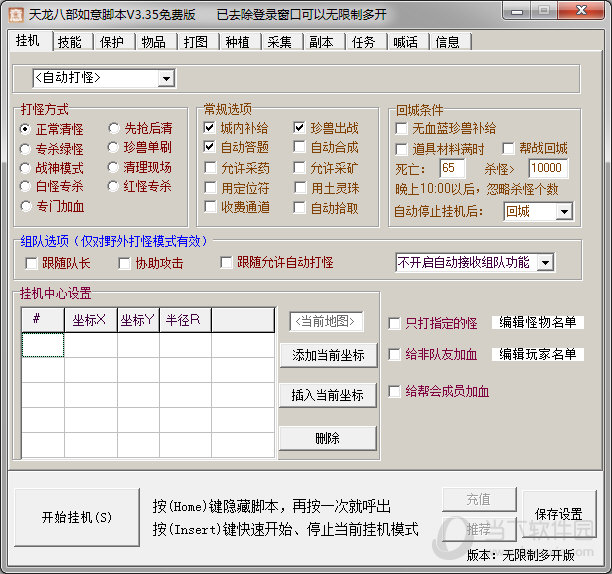The height and width of the screenshot is (574, 612).
Task: Open the 喊话 tab
Action: tap(408, 42)
